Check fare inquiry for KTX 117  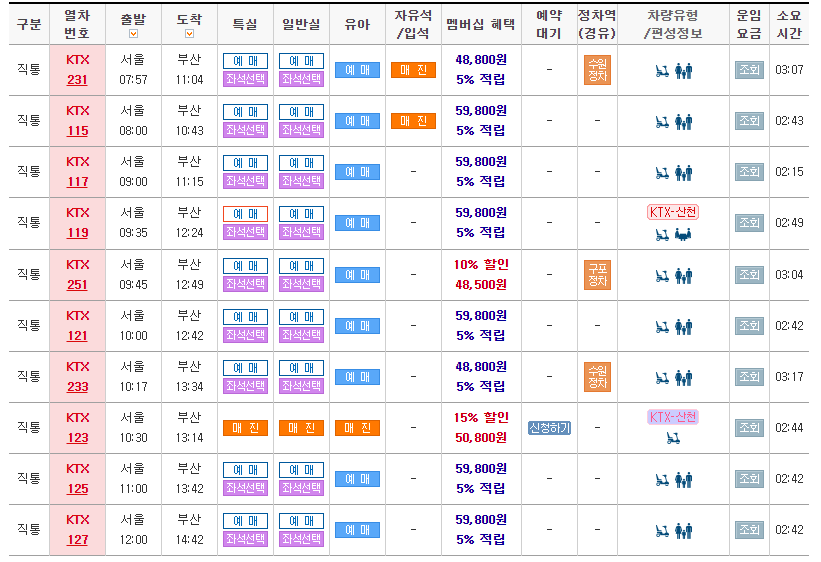pos(749,172)
